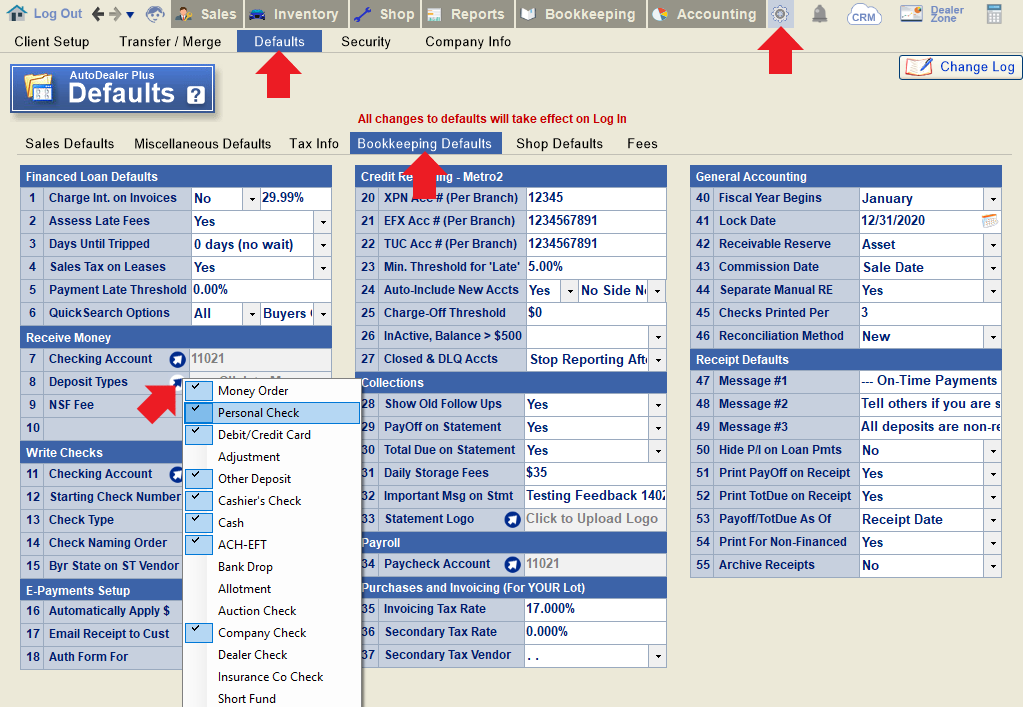Switch to Security tab
The height and width of the screenshot is (707, 1023).
[365, 42]
